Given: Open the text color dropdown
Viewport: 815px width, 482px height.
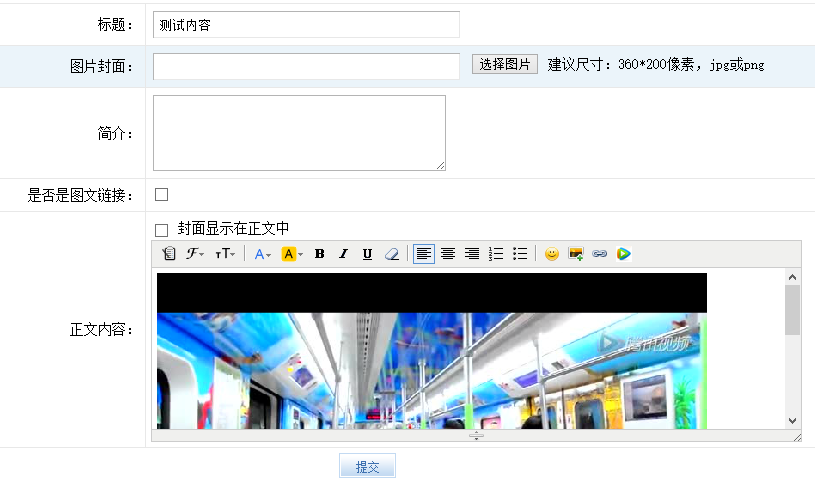Looking at the screenshot, I should coord(262,254).
